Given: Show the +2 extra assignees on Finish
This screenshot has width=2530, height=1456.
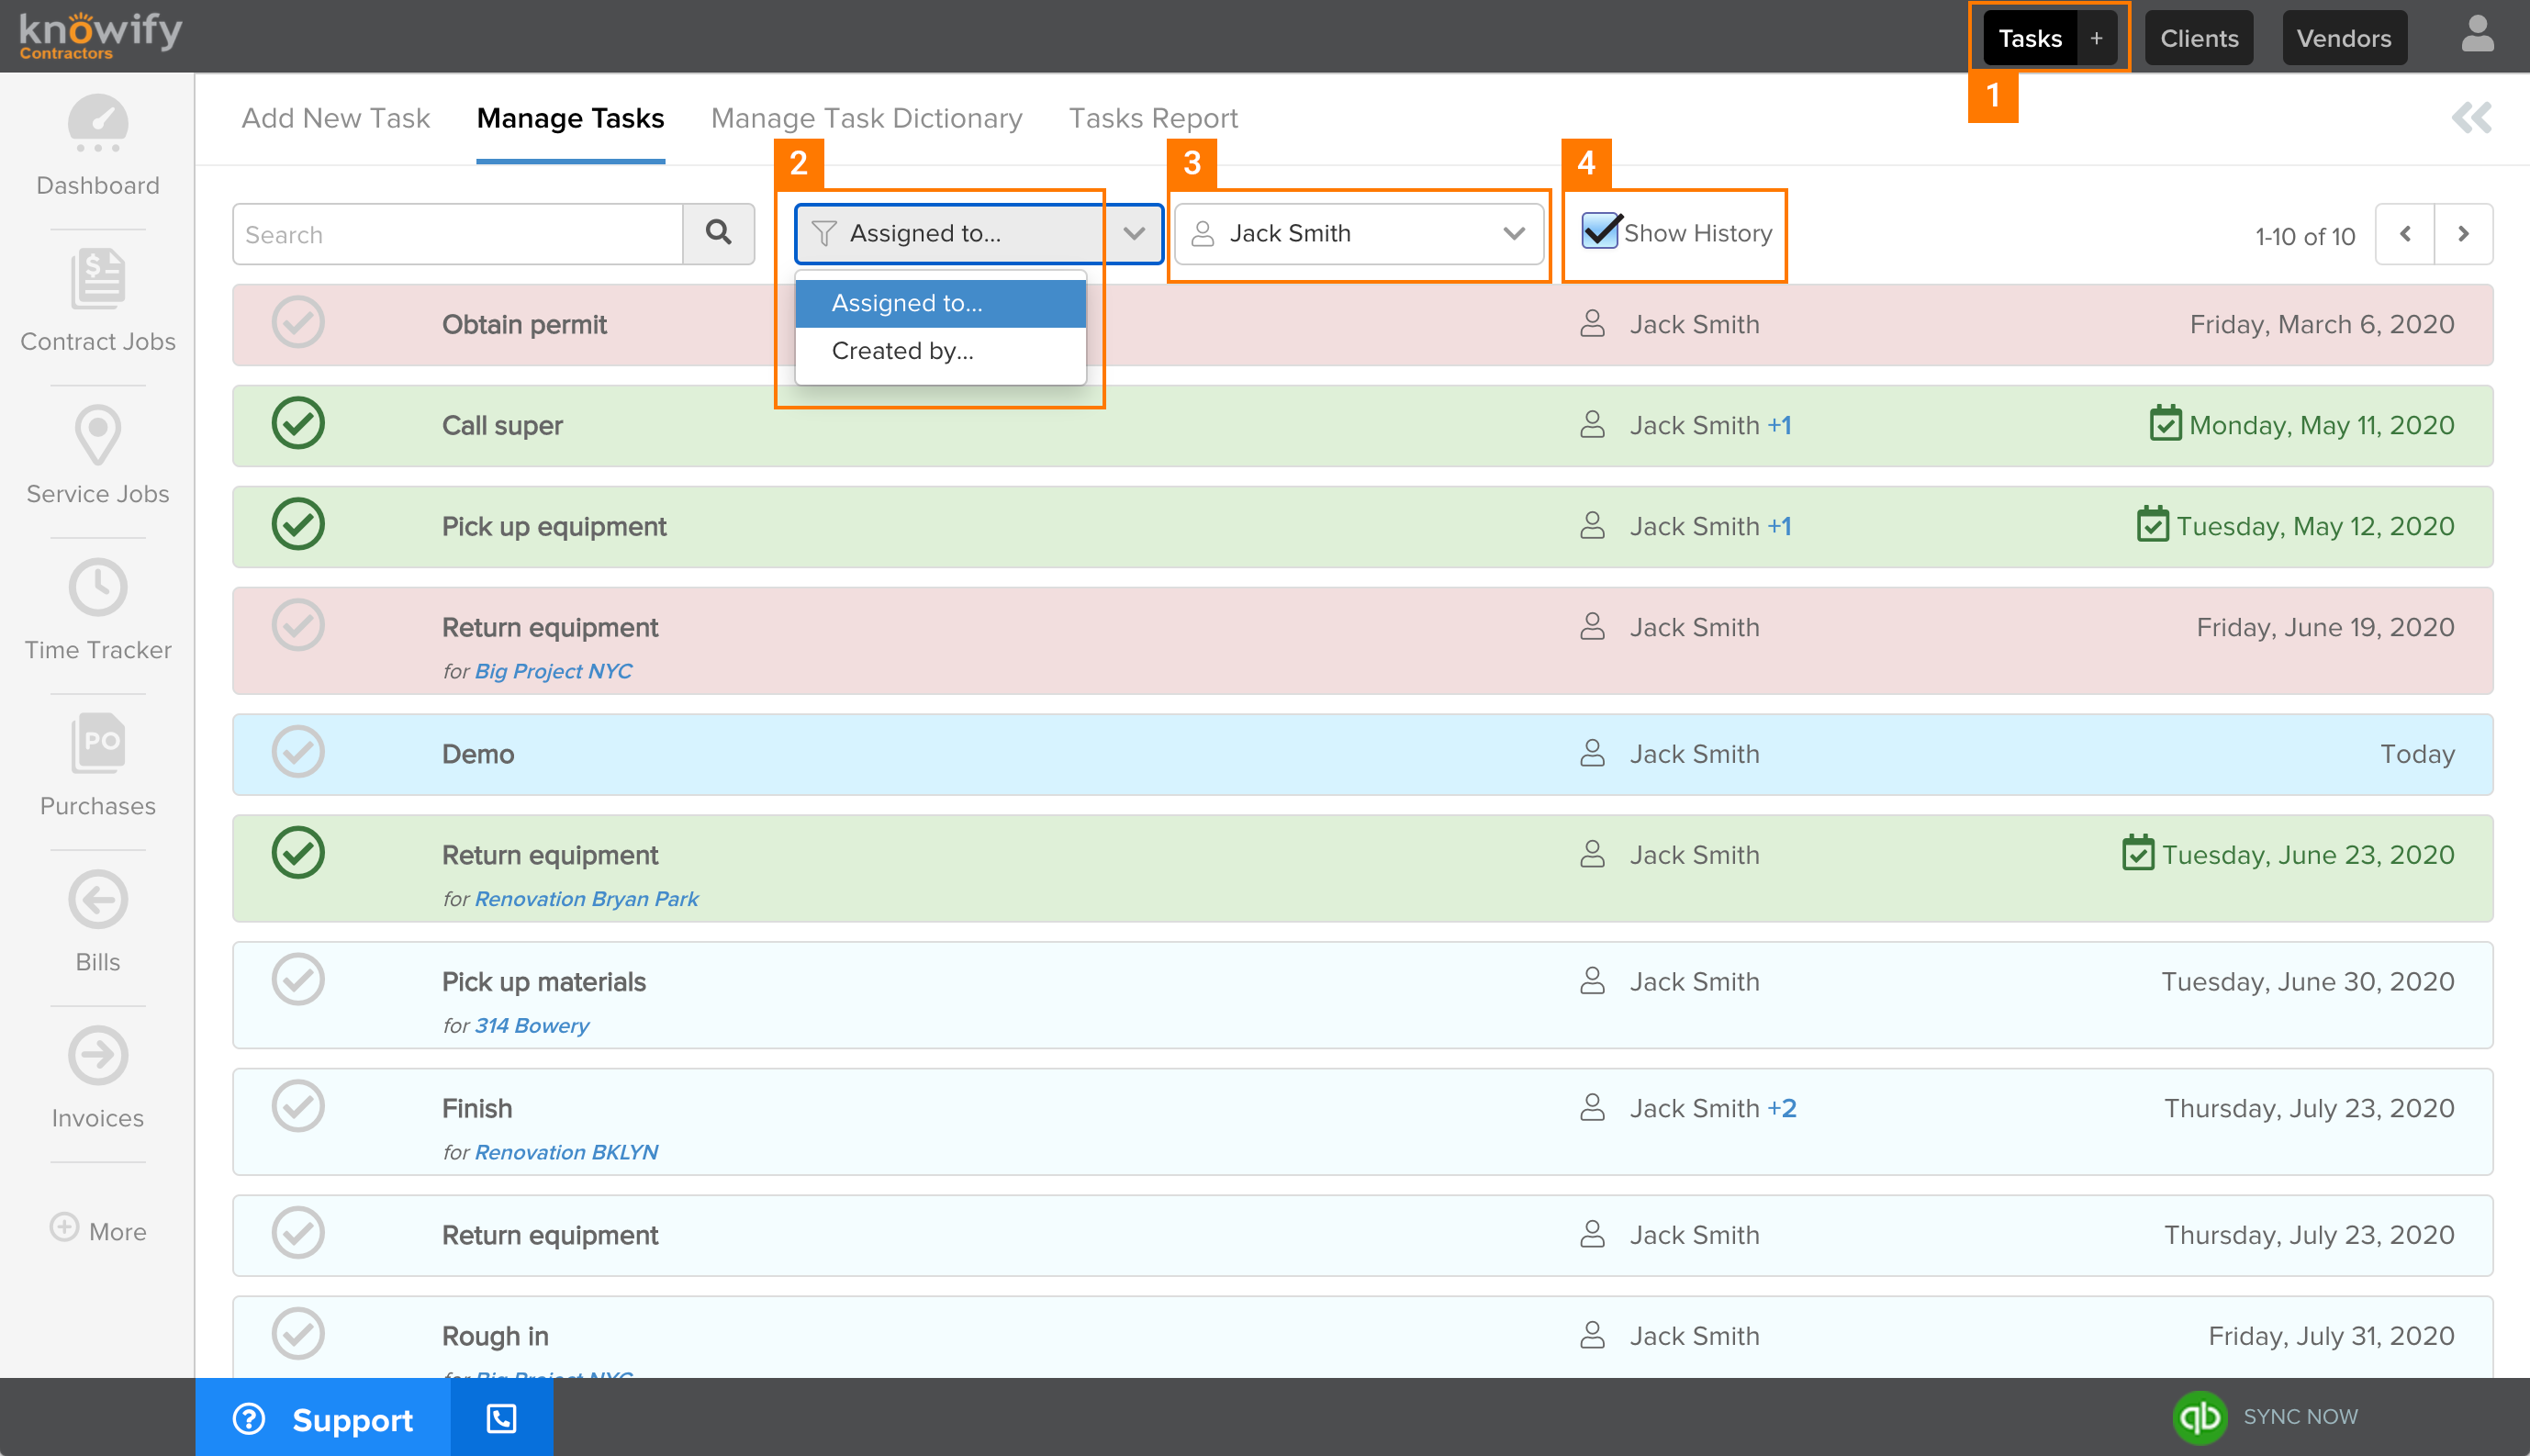Looking at the screenshot, I should pos(1782,1108).
